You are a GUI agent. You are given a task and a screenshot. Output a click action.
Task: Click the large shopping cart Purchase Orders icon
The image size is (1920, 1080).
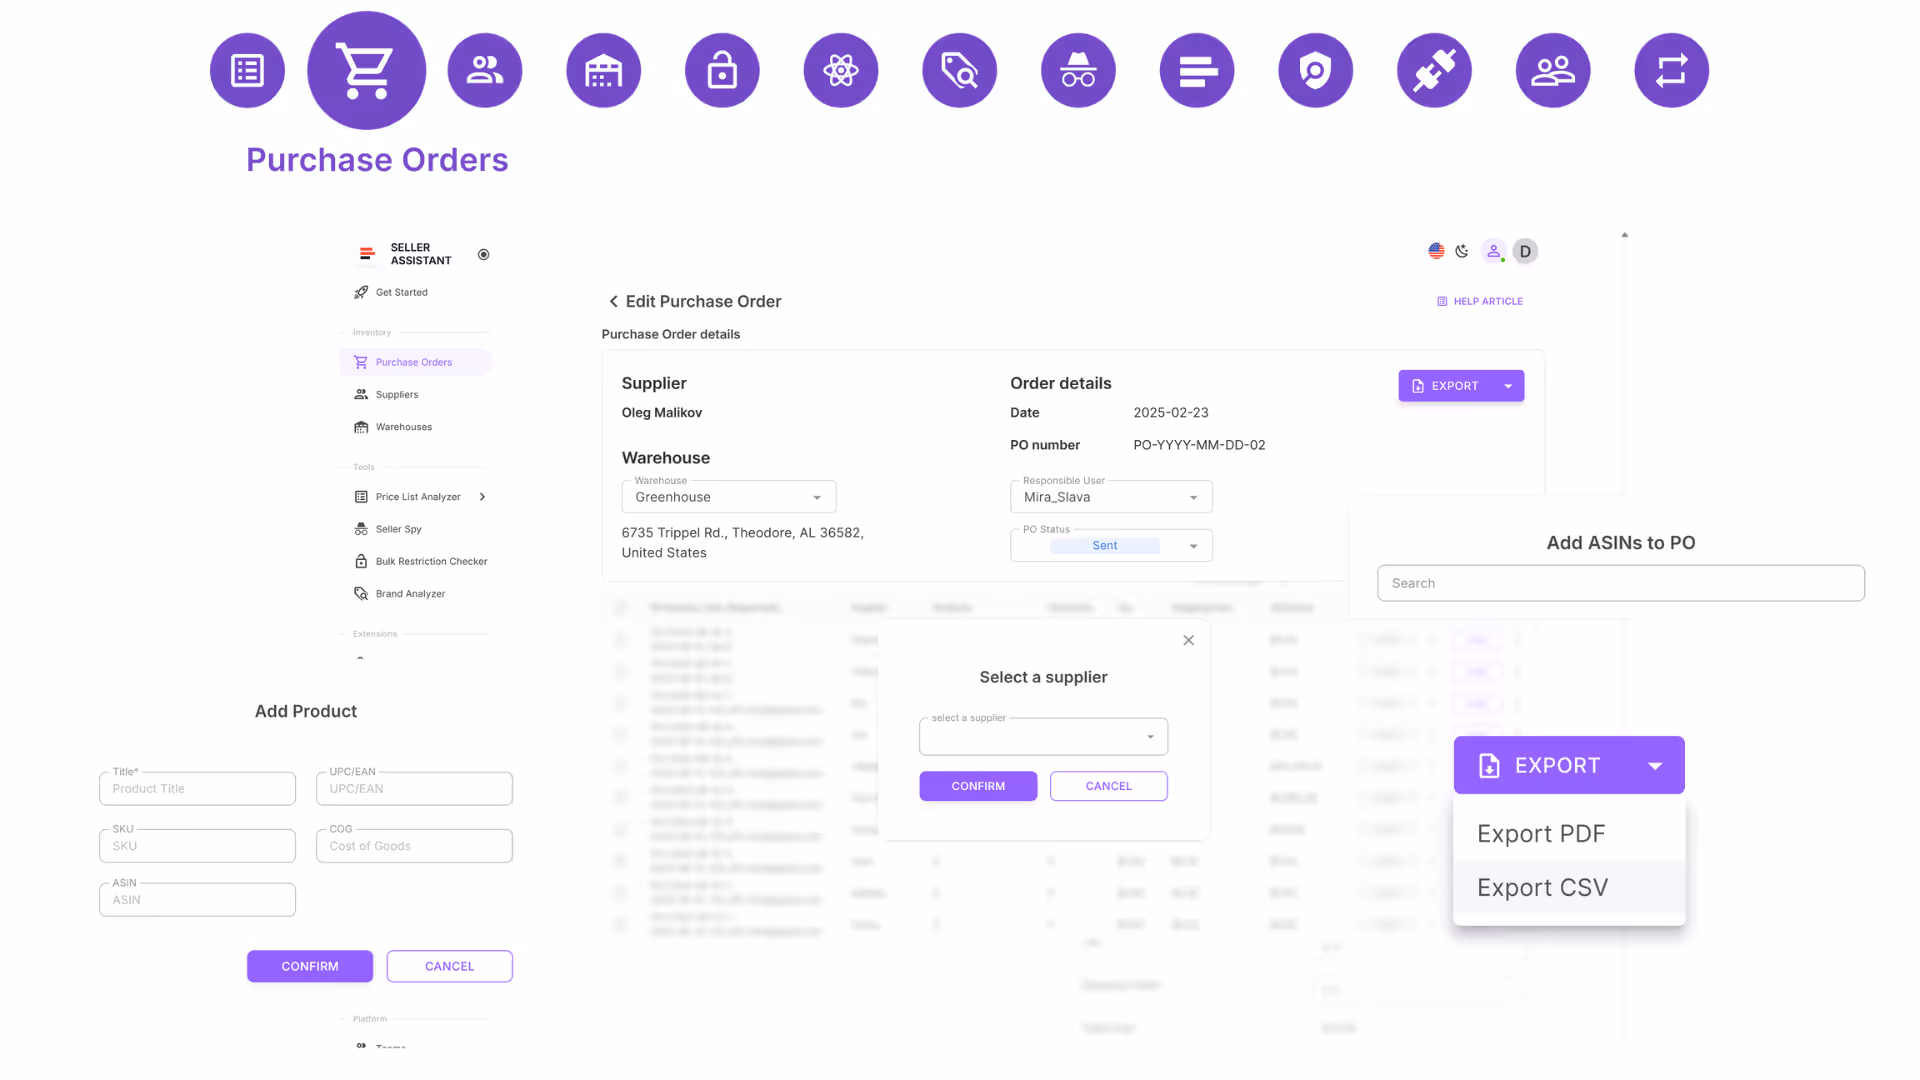[366, 70]
